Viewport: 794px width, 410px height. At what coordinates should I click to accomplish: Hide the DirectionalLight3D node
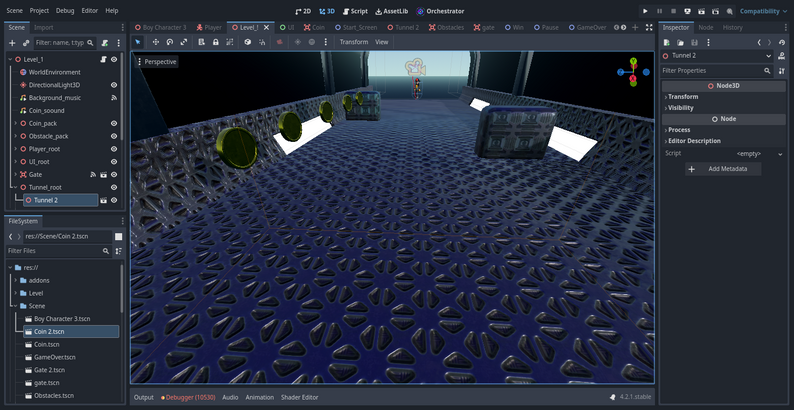(114, 85)
